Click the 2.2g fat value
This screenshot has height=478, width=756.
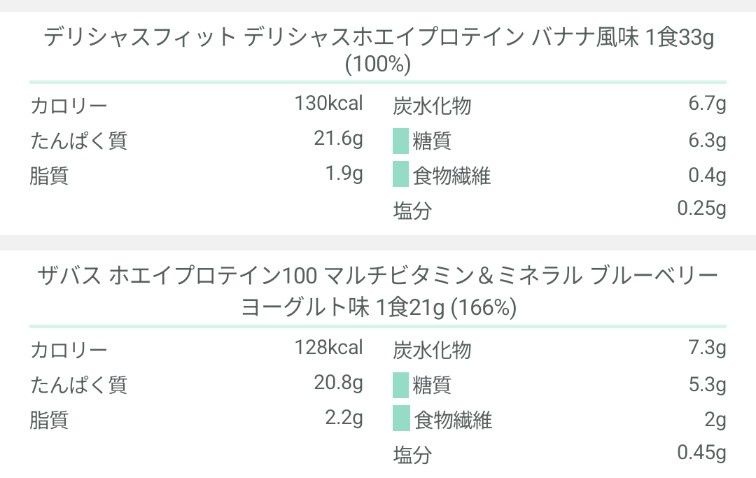coord(343,419)
